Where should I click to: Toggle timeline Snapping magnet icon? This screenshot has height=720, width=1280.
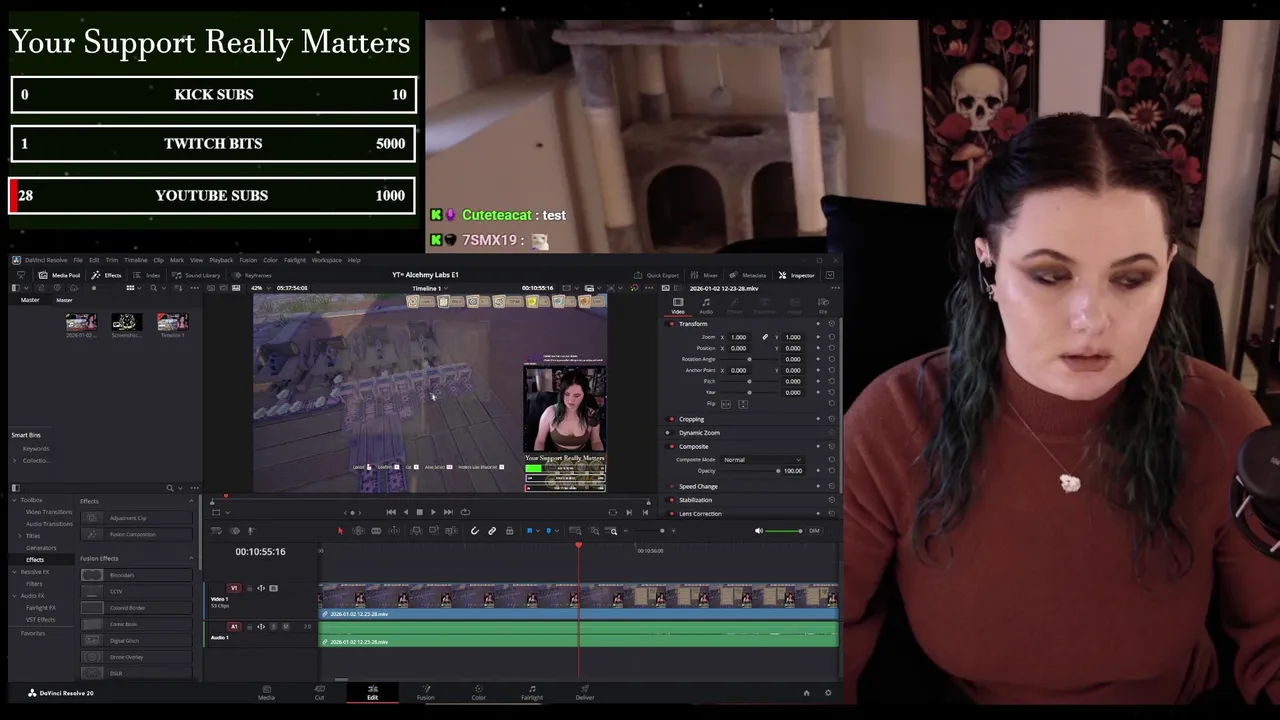point(474,531)
